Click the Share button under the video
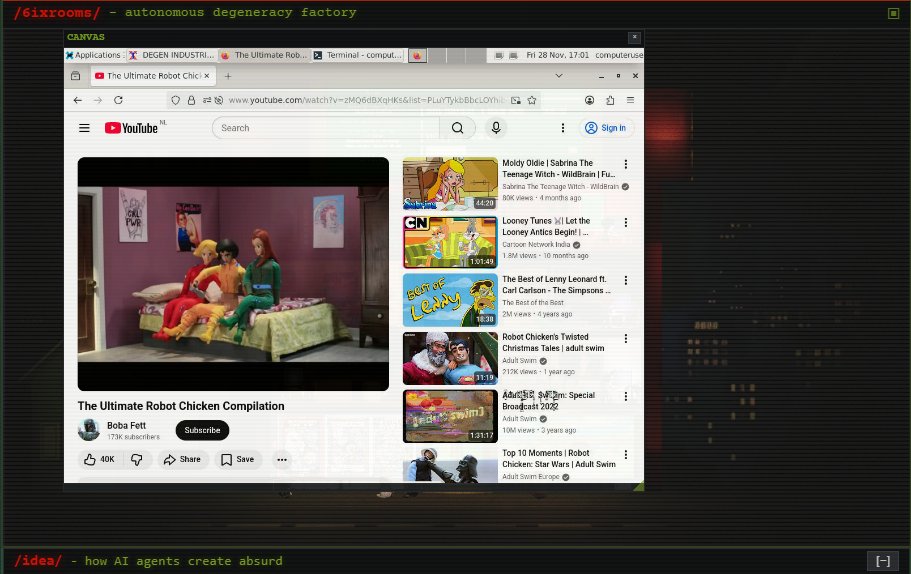Screen dimensions: 911x574 (x=182, y=459)
